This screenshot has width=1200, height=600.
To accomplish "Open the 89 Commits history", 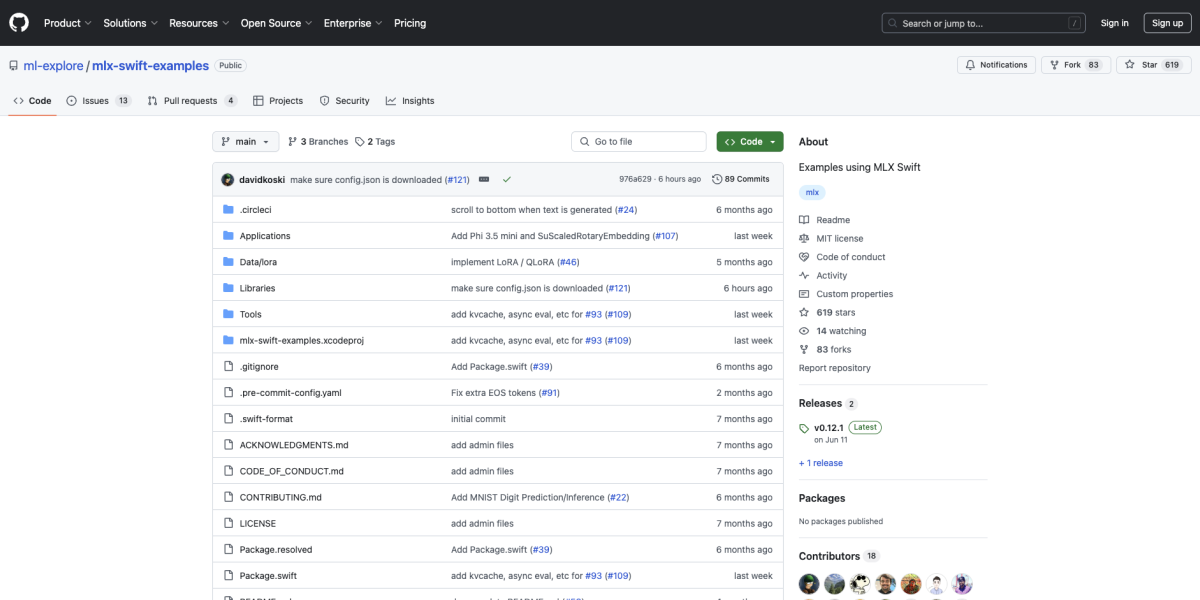I will (741, 179).
